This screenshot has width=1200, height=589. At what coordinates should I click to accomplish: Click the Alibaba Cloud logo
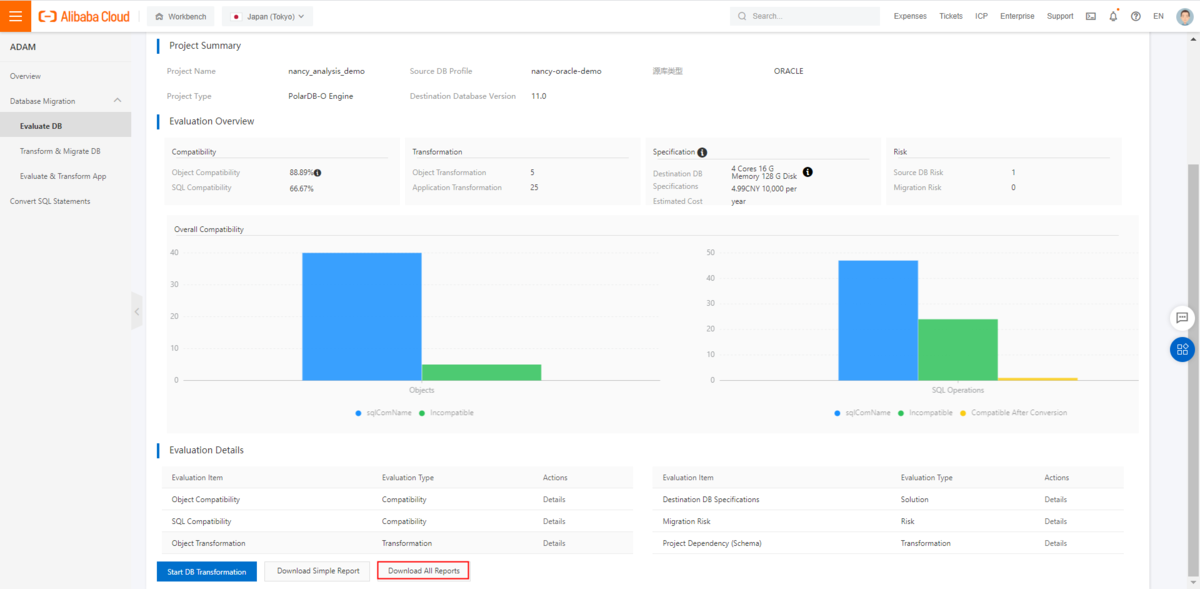pos(84,16)
